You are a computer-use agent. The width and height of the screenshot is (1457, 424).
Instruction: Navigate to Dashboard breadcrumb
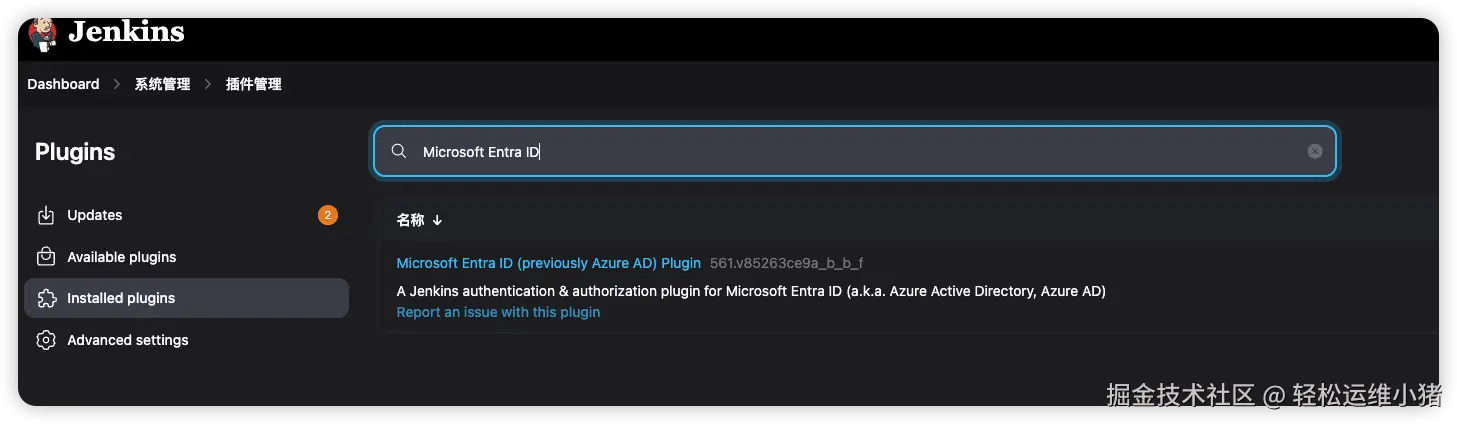[x=63, y=84]
